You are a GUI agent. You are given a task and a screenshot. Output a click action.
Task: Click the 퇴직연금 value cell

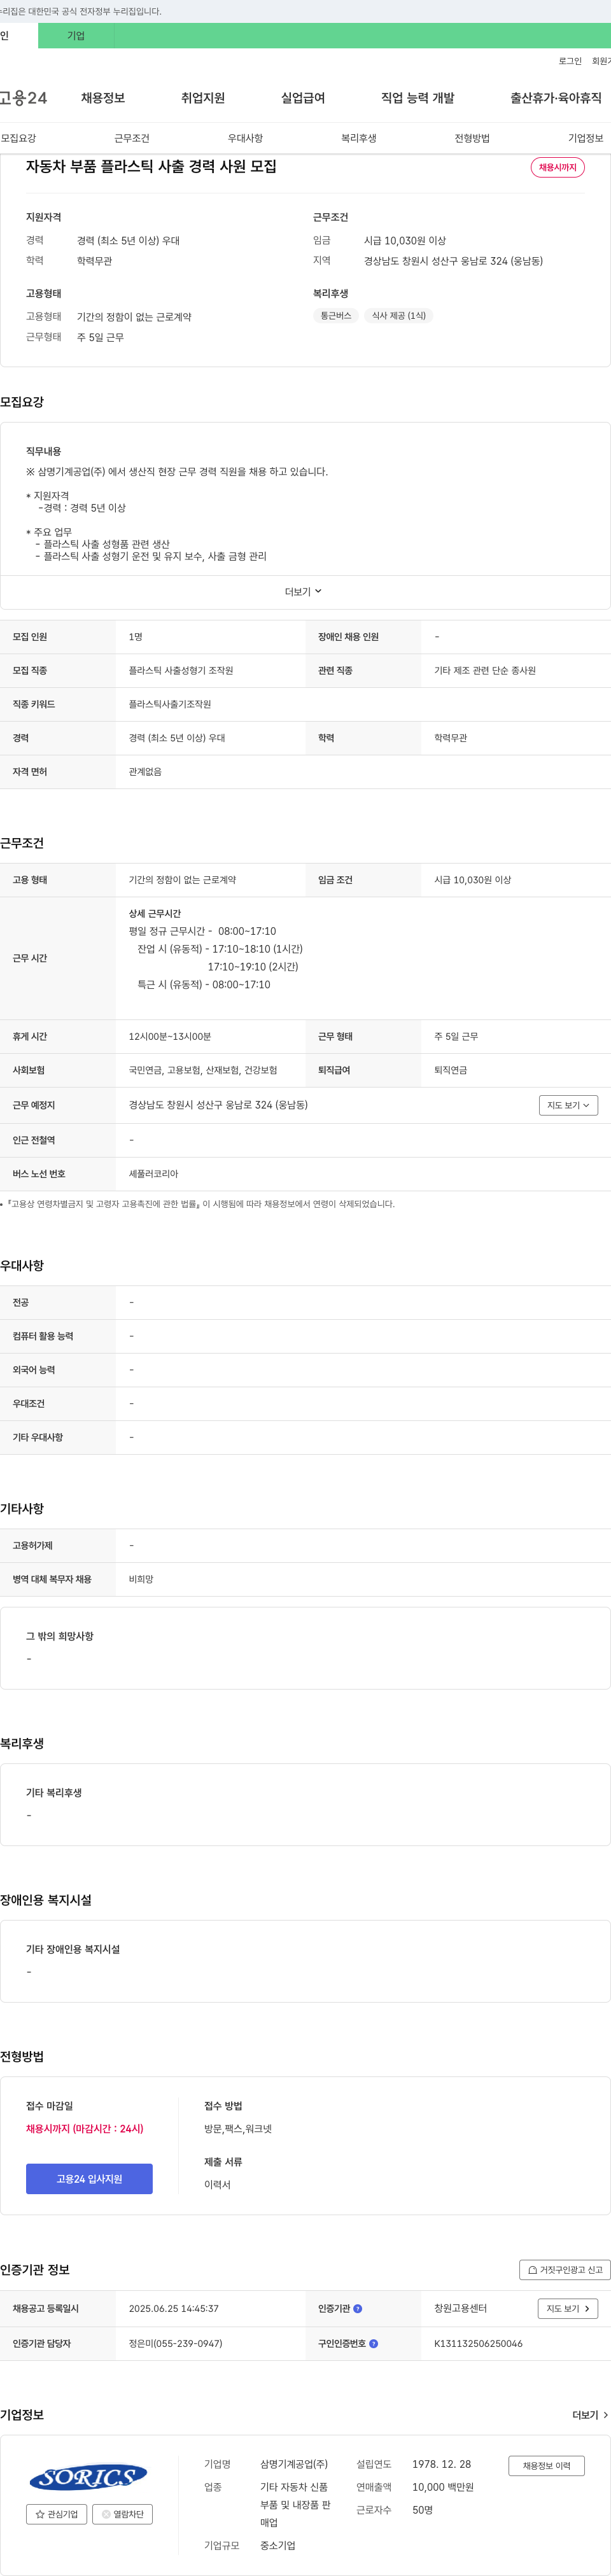[450, 1071]
